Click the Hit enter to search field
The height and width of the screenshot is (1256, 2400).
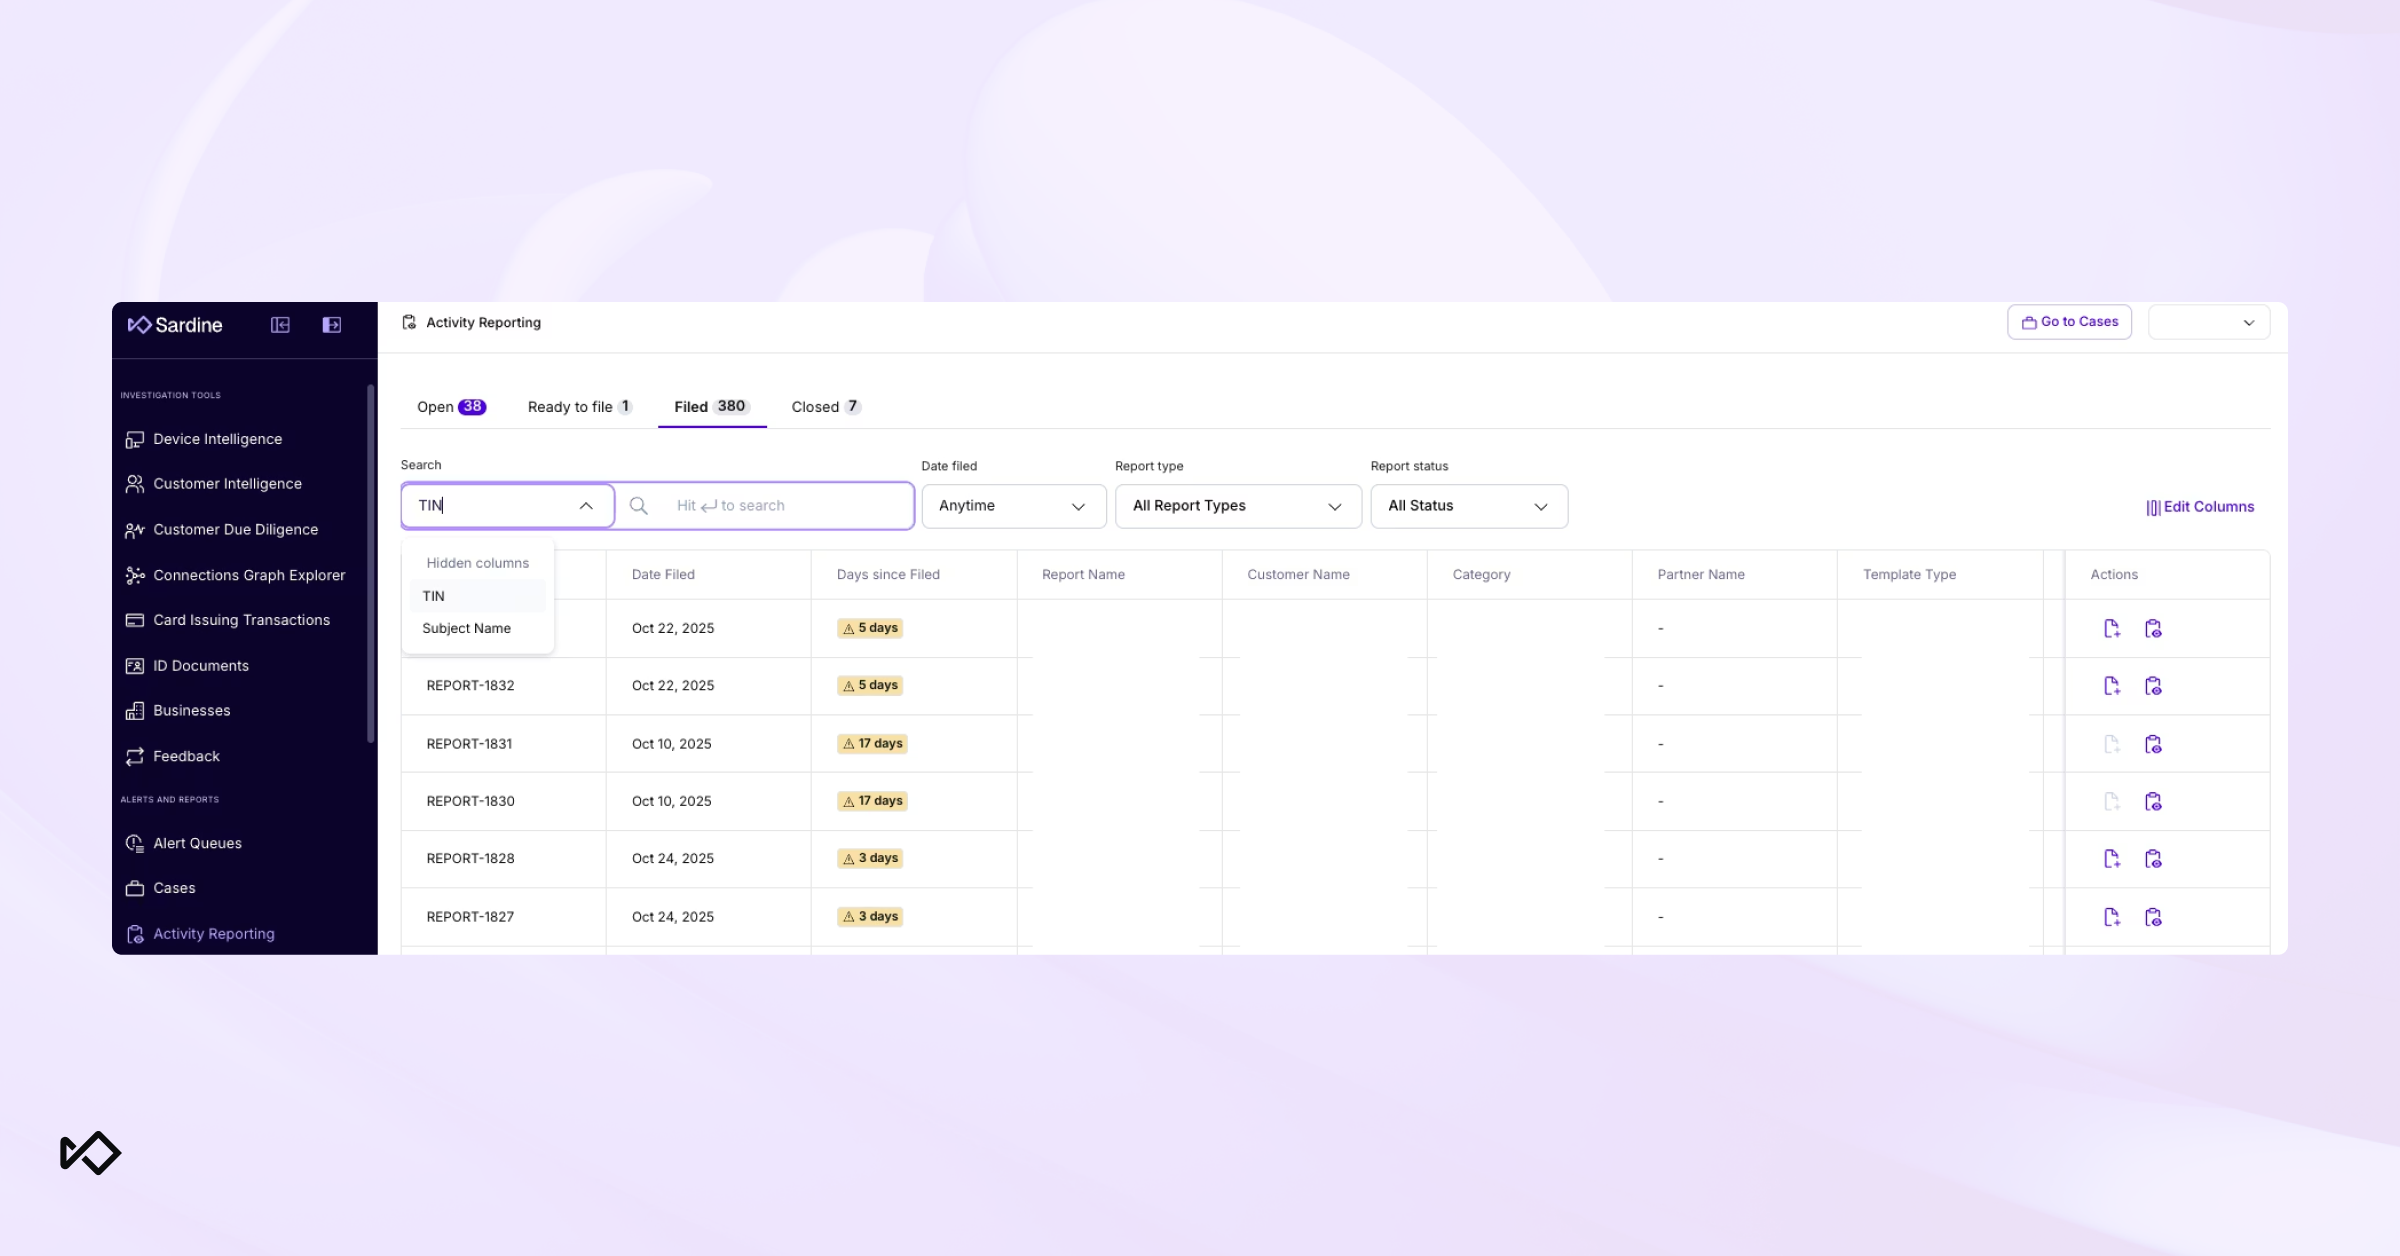click(780, 506)
